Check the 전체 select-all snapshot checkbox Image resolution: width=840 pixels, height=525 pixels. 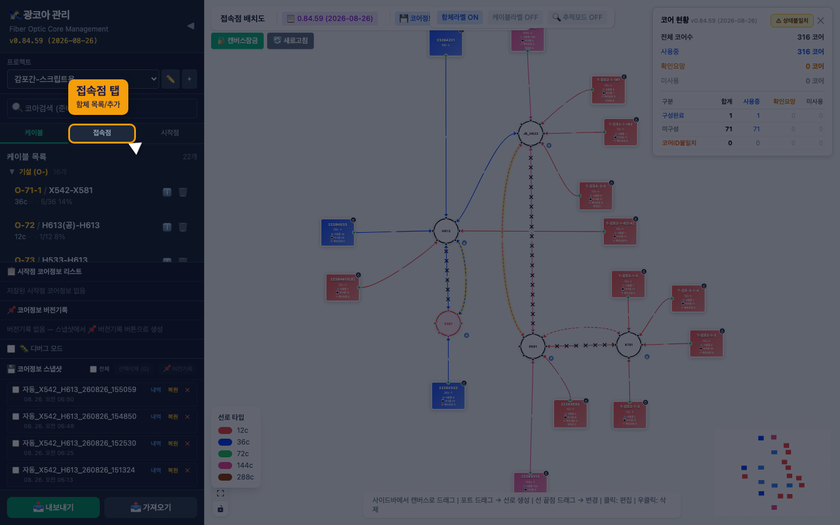click(93, 369)
